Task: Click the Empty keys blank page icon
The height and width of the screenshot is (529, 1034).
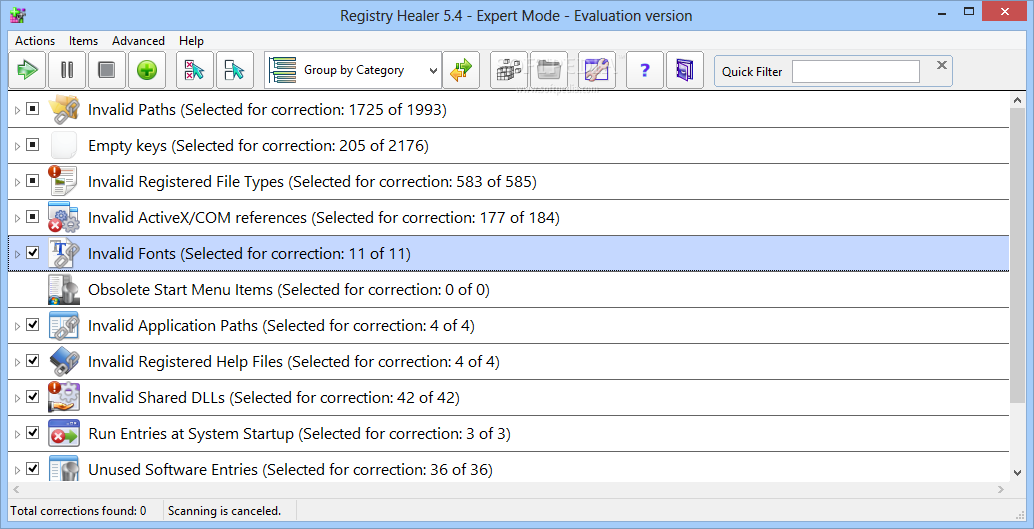Action: [x=64, y=146]
